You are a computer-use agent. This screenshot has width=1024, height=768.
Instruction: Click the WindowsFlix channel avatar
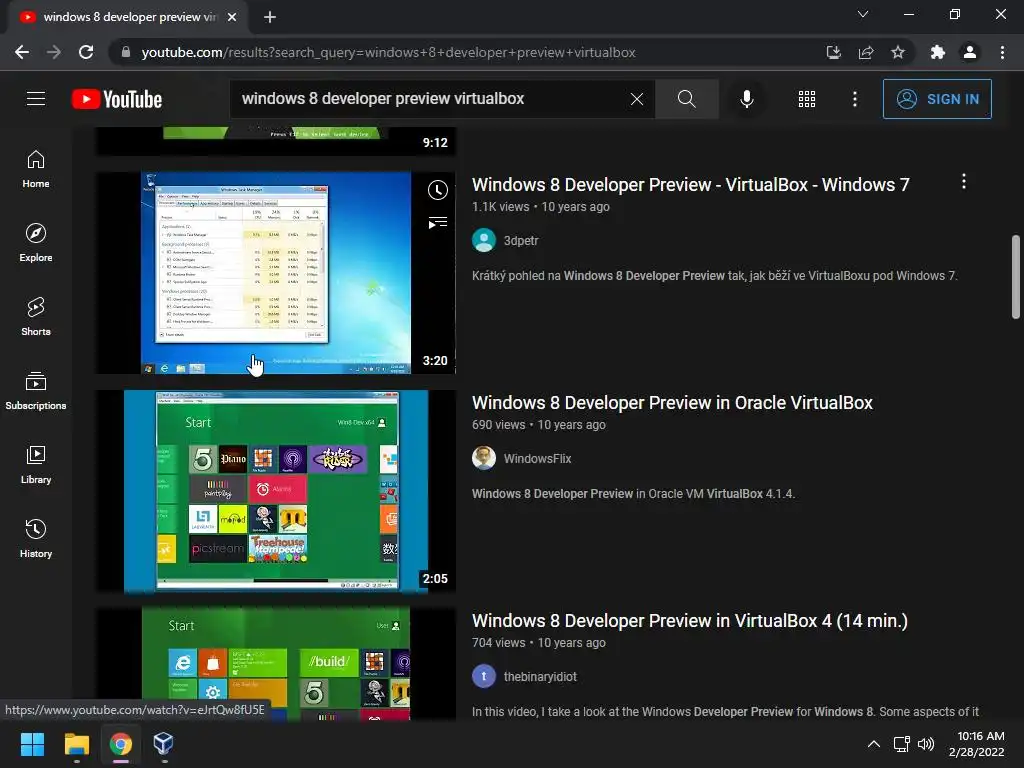[484, 458]
